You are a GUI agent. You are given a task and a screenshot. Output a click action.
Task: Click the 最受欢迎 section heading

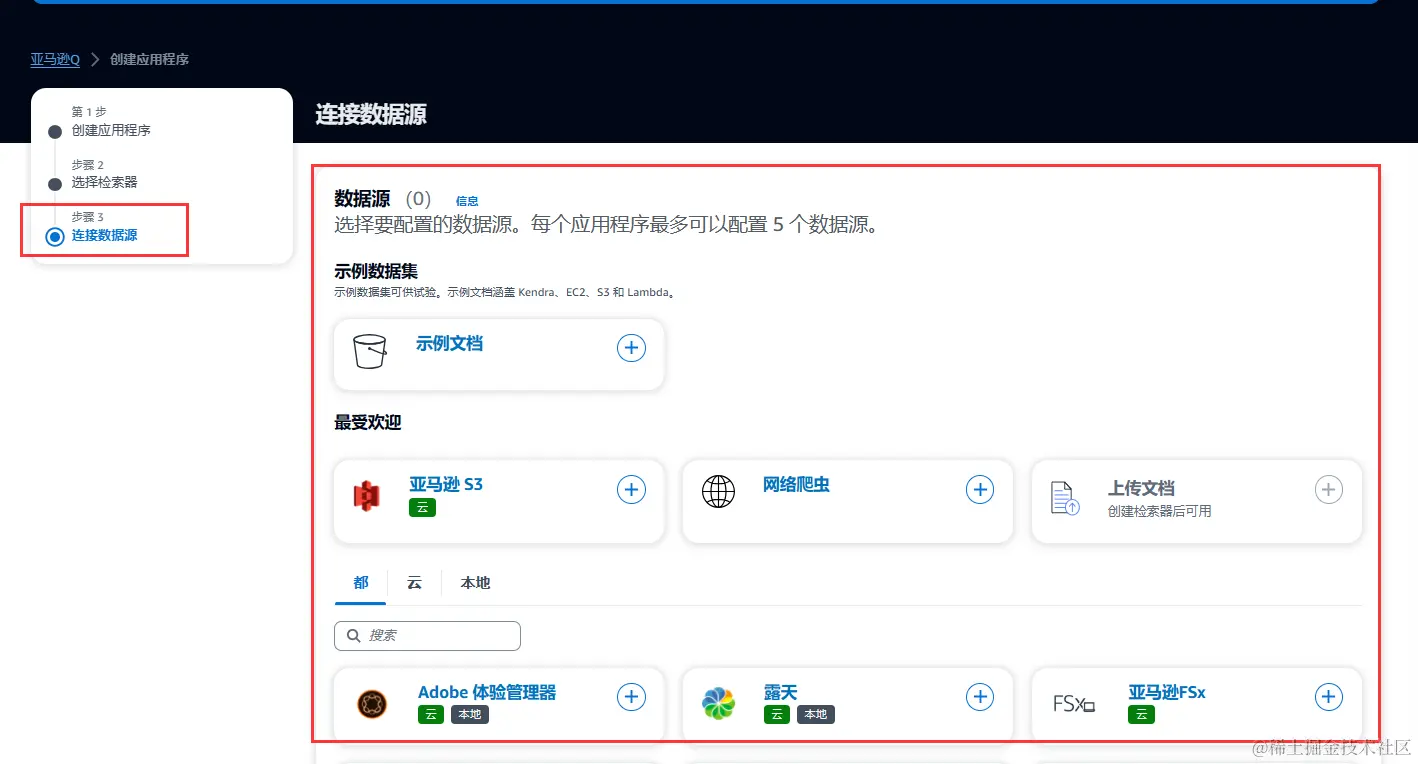tap(367, 422)
